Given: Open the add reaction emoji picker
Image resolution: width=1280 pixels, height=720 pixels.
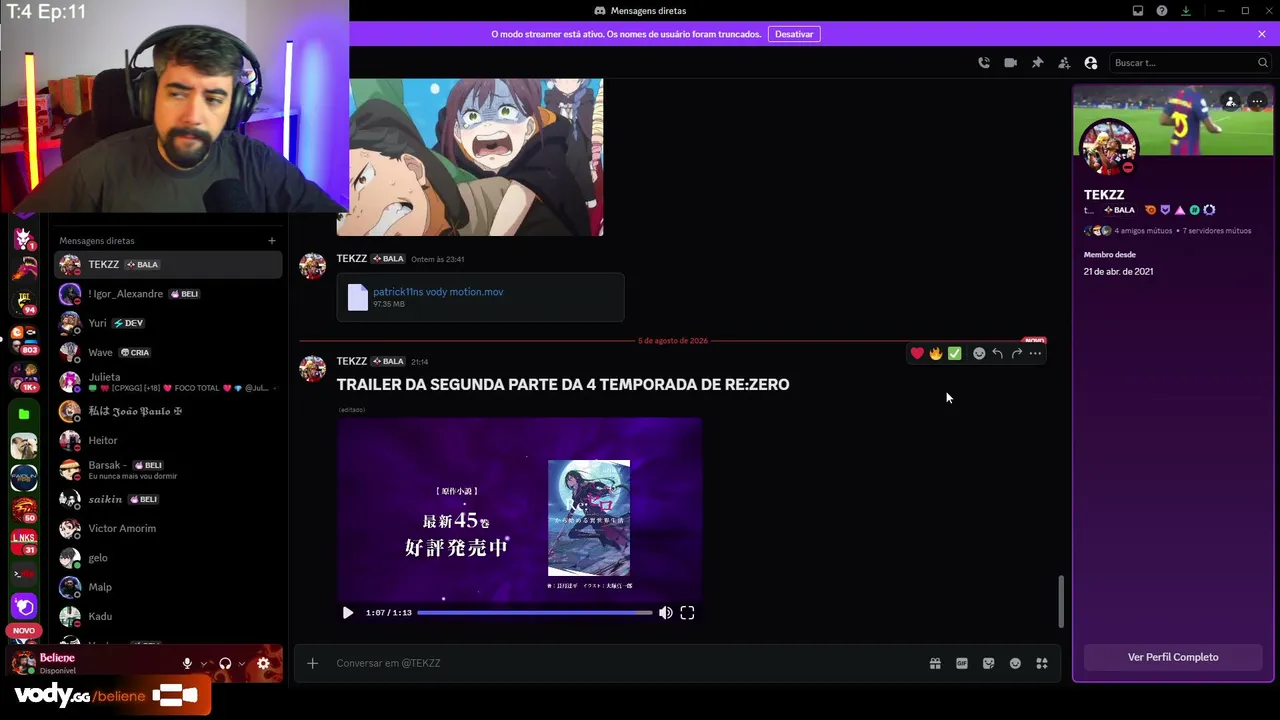Looking at the screenshot, I should pyautogui.click(x=979, y=353).
